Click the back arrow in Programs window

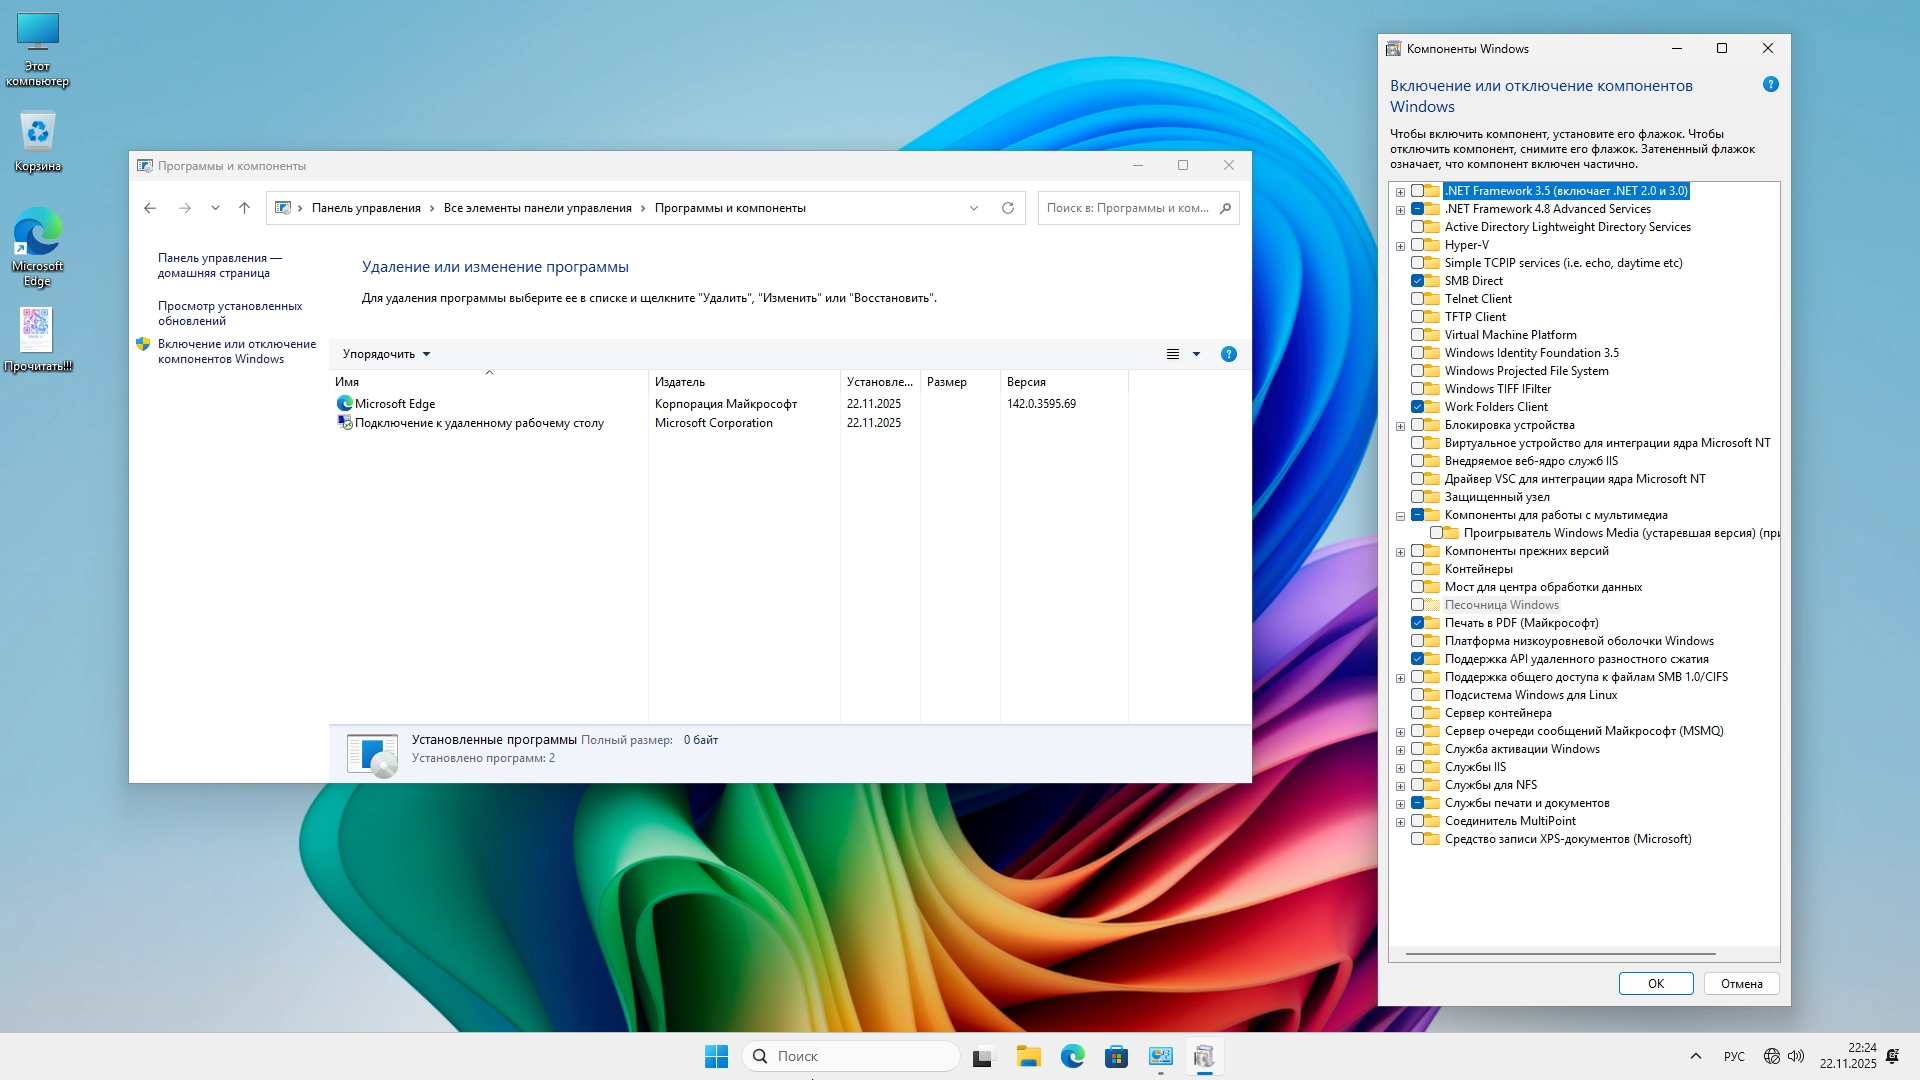click(x=150, y=208)
